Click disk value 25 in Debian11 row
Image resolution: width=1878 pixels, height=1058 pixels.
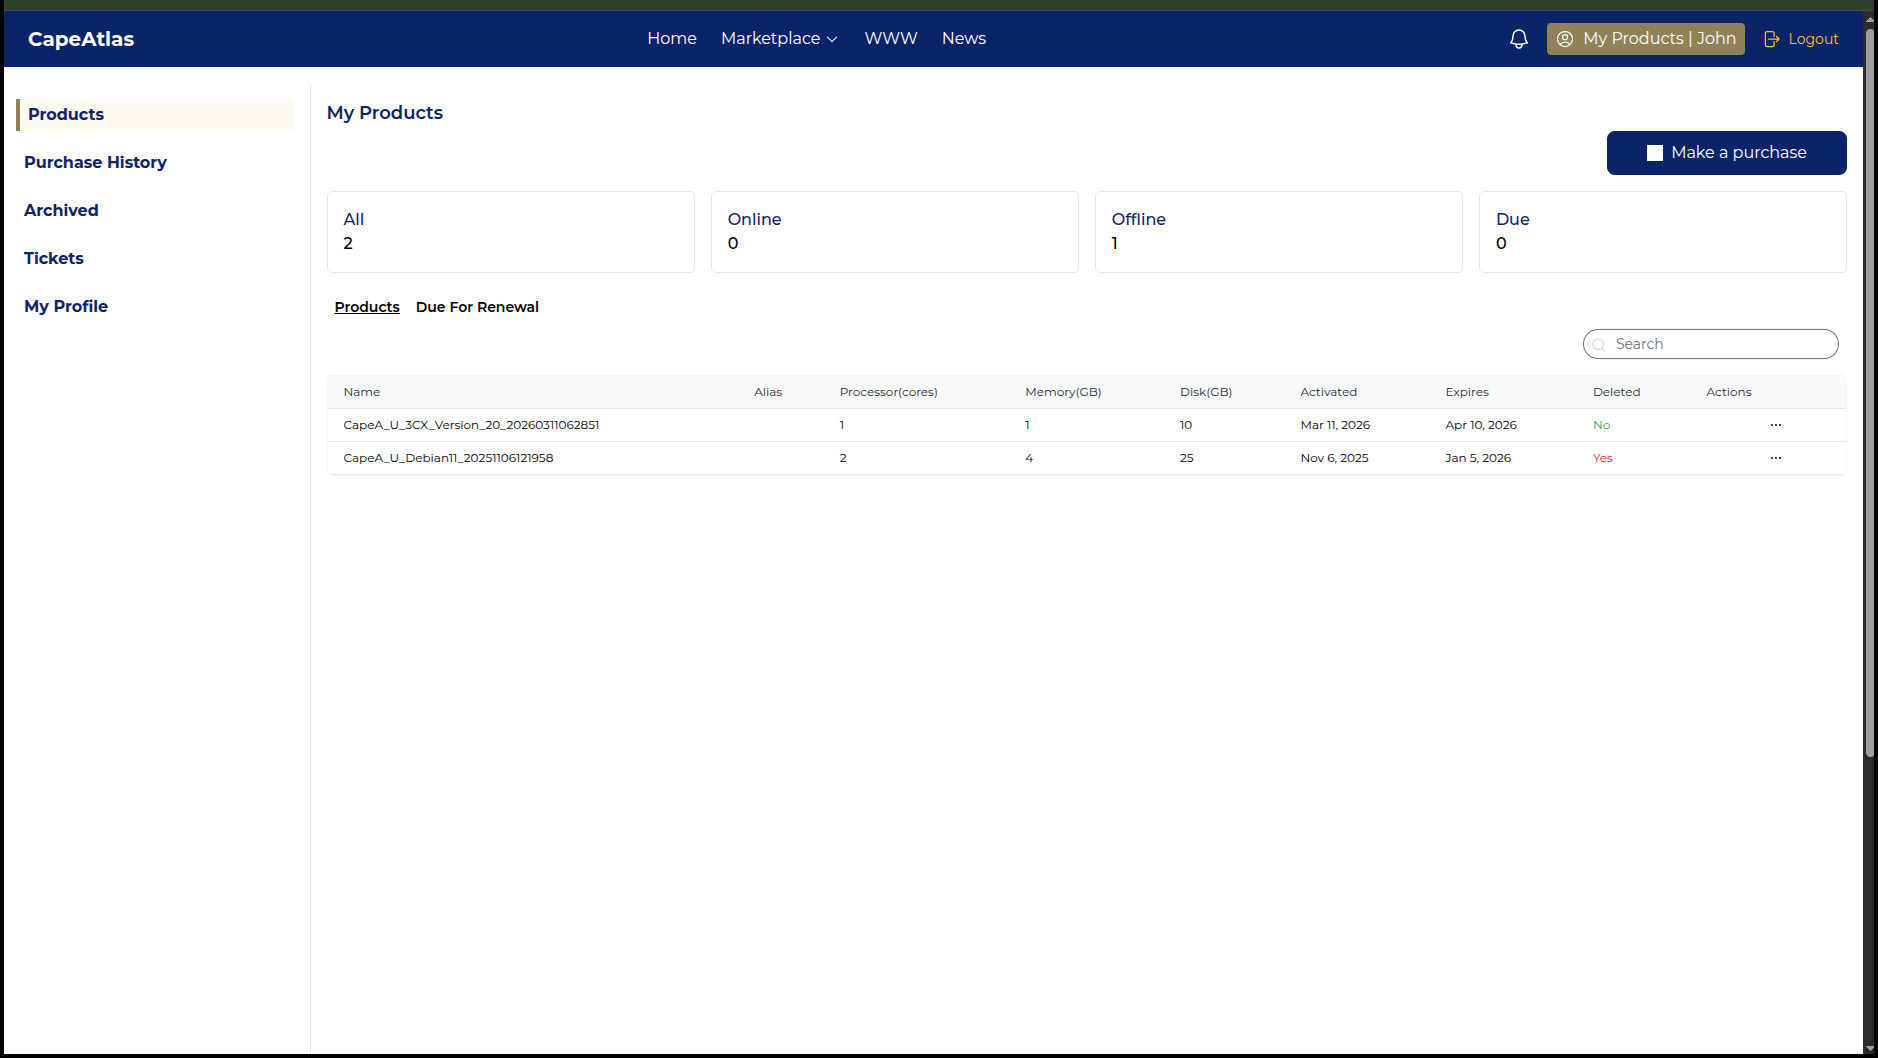click(1186, 458)
